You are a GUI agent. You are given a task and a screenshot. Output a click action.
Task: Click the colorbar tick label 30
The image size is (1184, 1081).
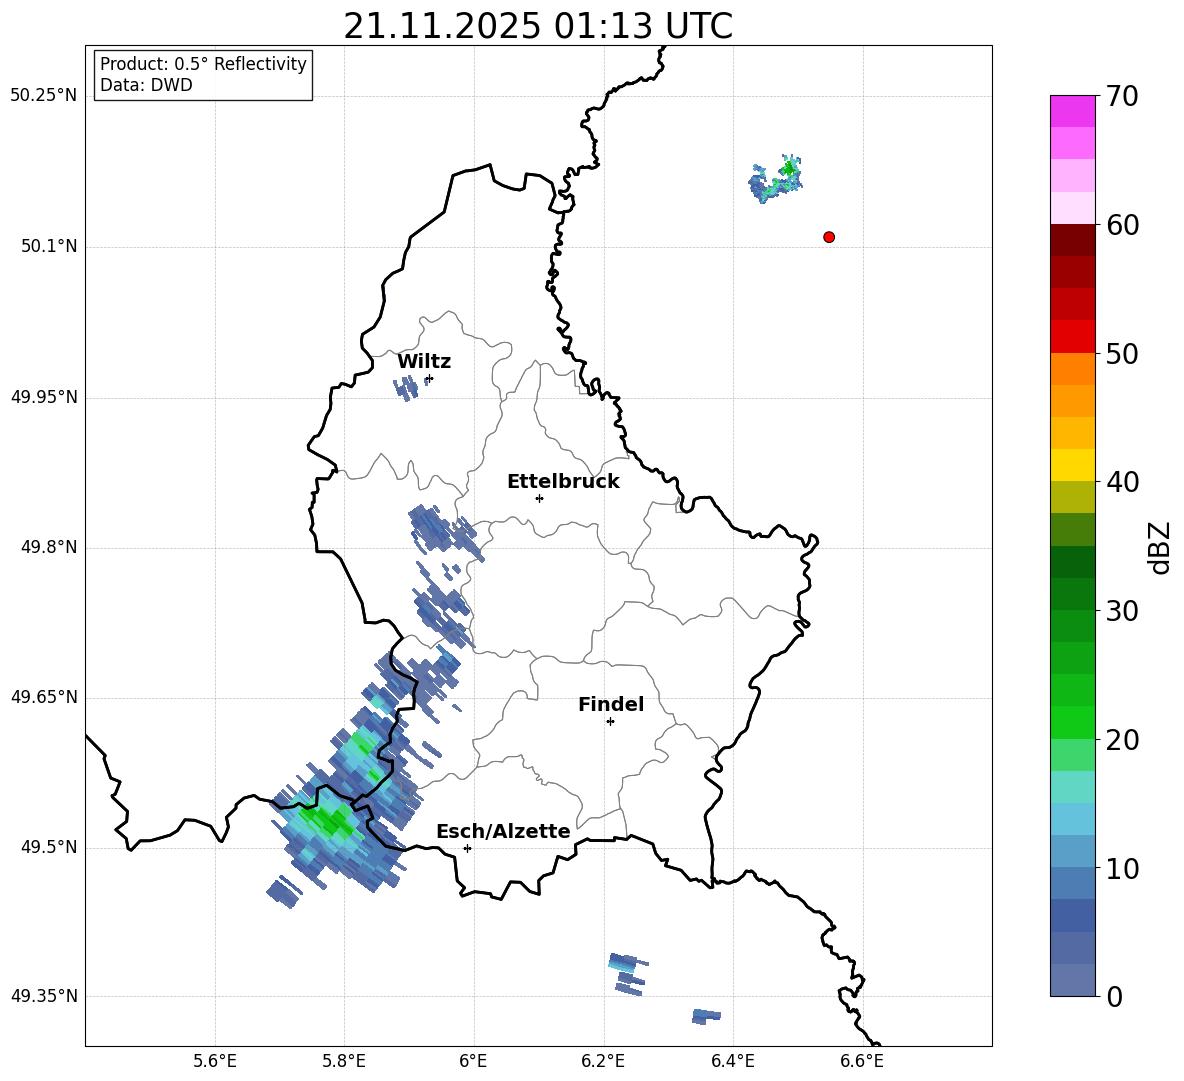[1122, 611]
